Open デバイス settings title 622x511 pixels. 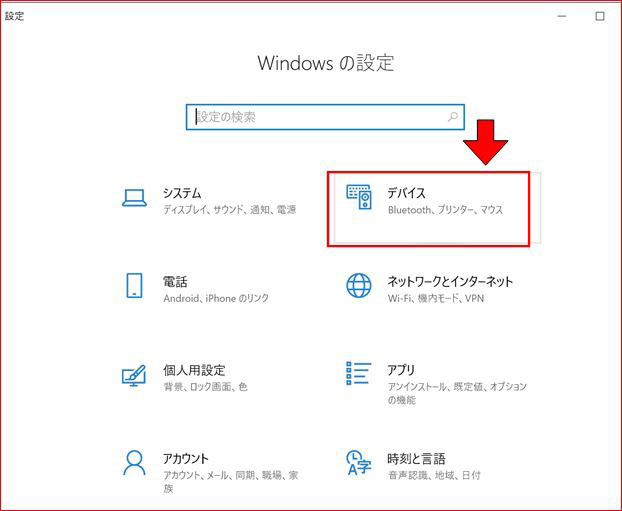407,193
